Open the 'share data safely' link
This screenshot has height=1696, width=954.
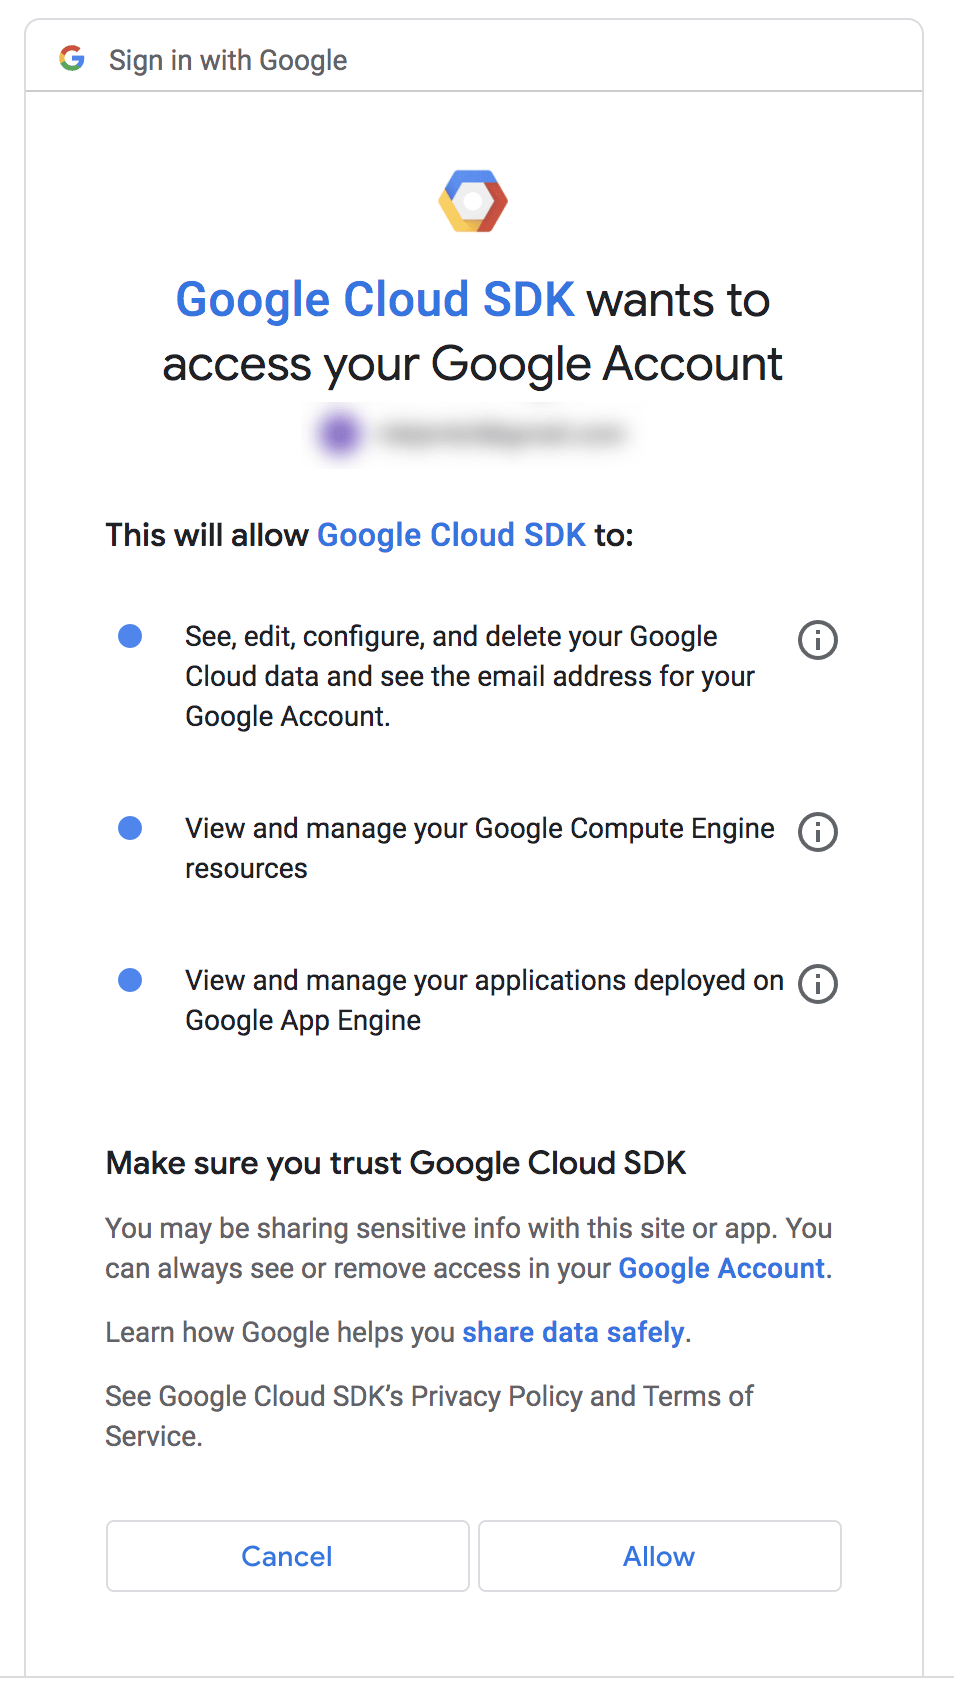(x=572, y=1332)
